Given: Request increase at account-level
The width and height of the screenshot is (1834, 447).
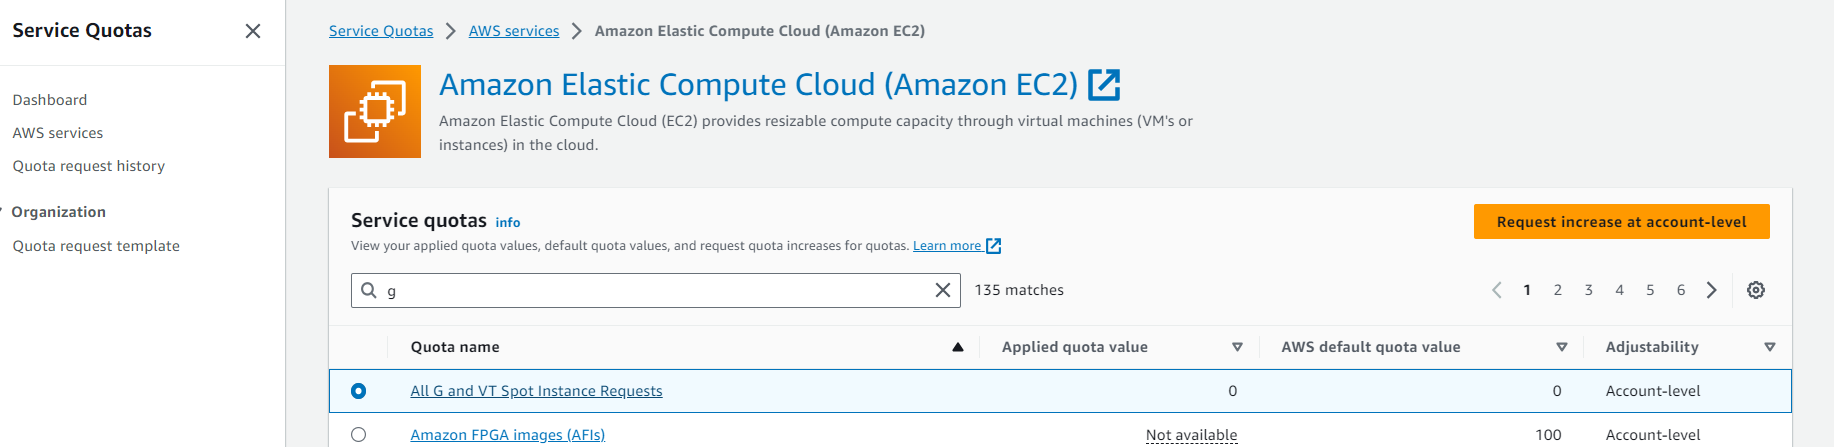Looking at the screenshot, I should 1621,222.
